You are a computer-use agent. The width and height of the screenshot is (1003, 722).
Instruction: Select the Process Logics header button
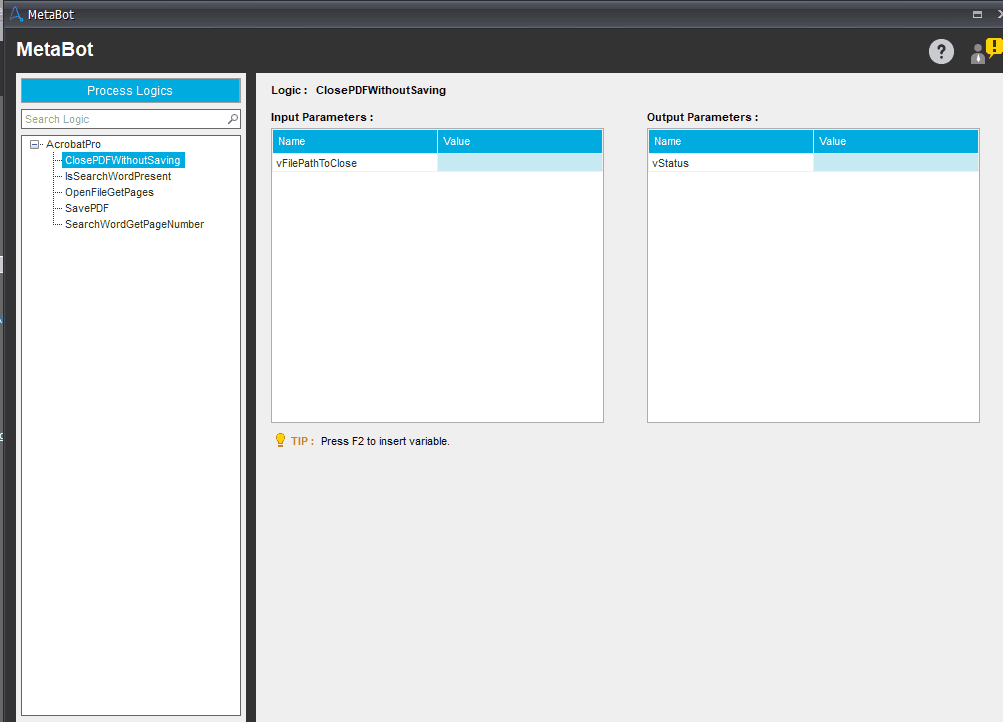[130, 91]
